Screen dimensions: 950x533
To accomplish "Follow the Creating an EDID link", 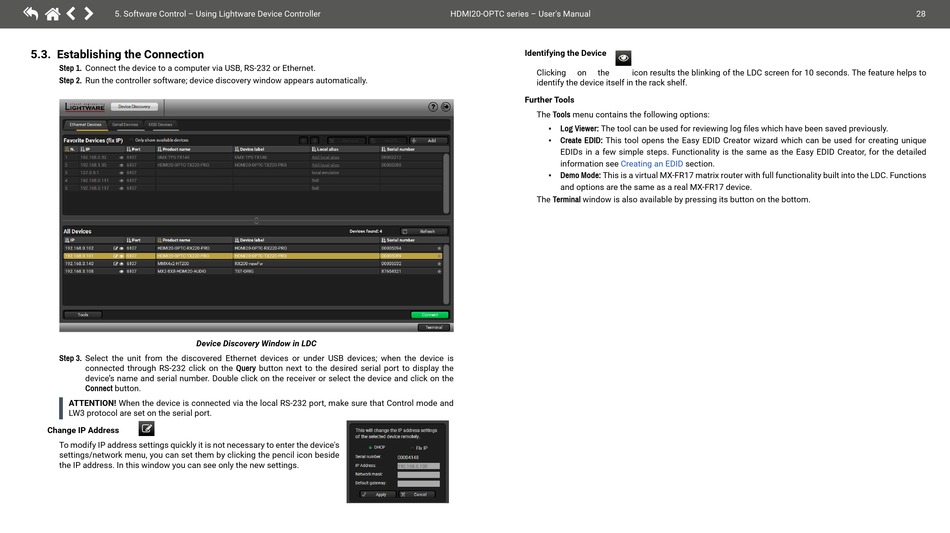I will [651, 164].
